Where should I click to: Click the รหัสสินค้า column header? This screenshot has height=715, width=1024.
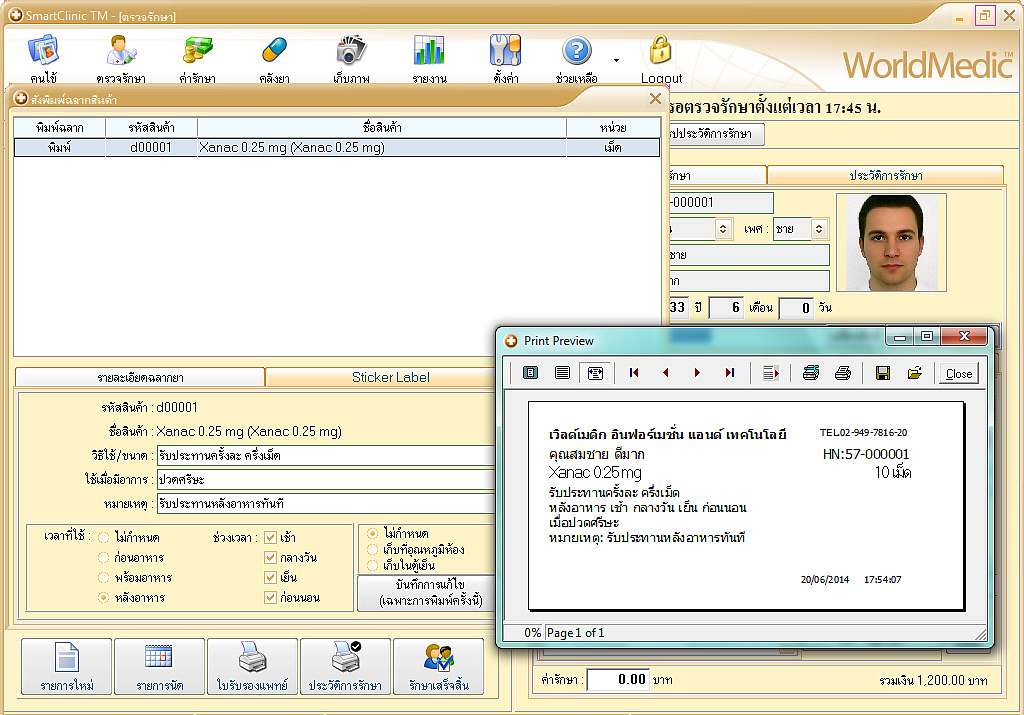(152, 127)
